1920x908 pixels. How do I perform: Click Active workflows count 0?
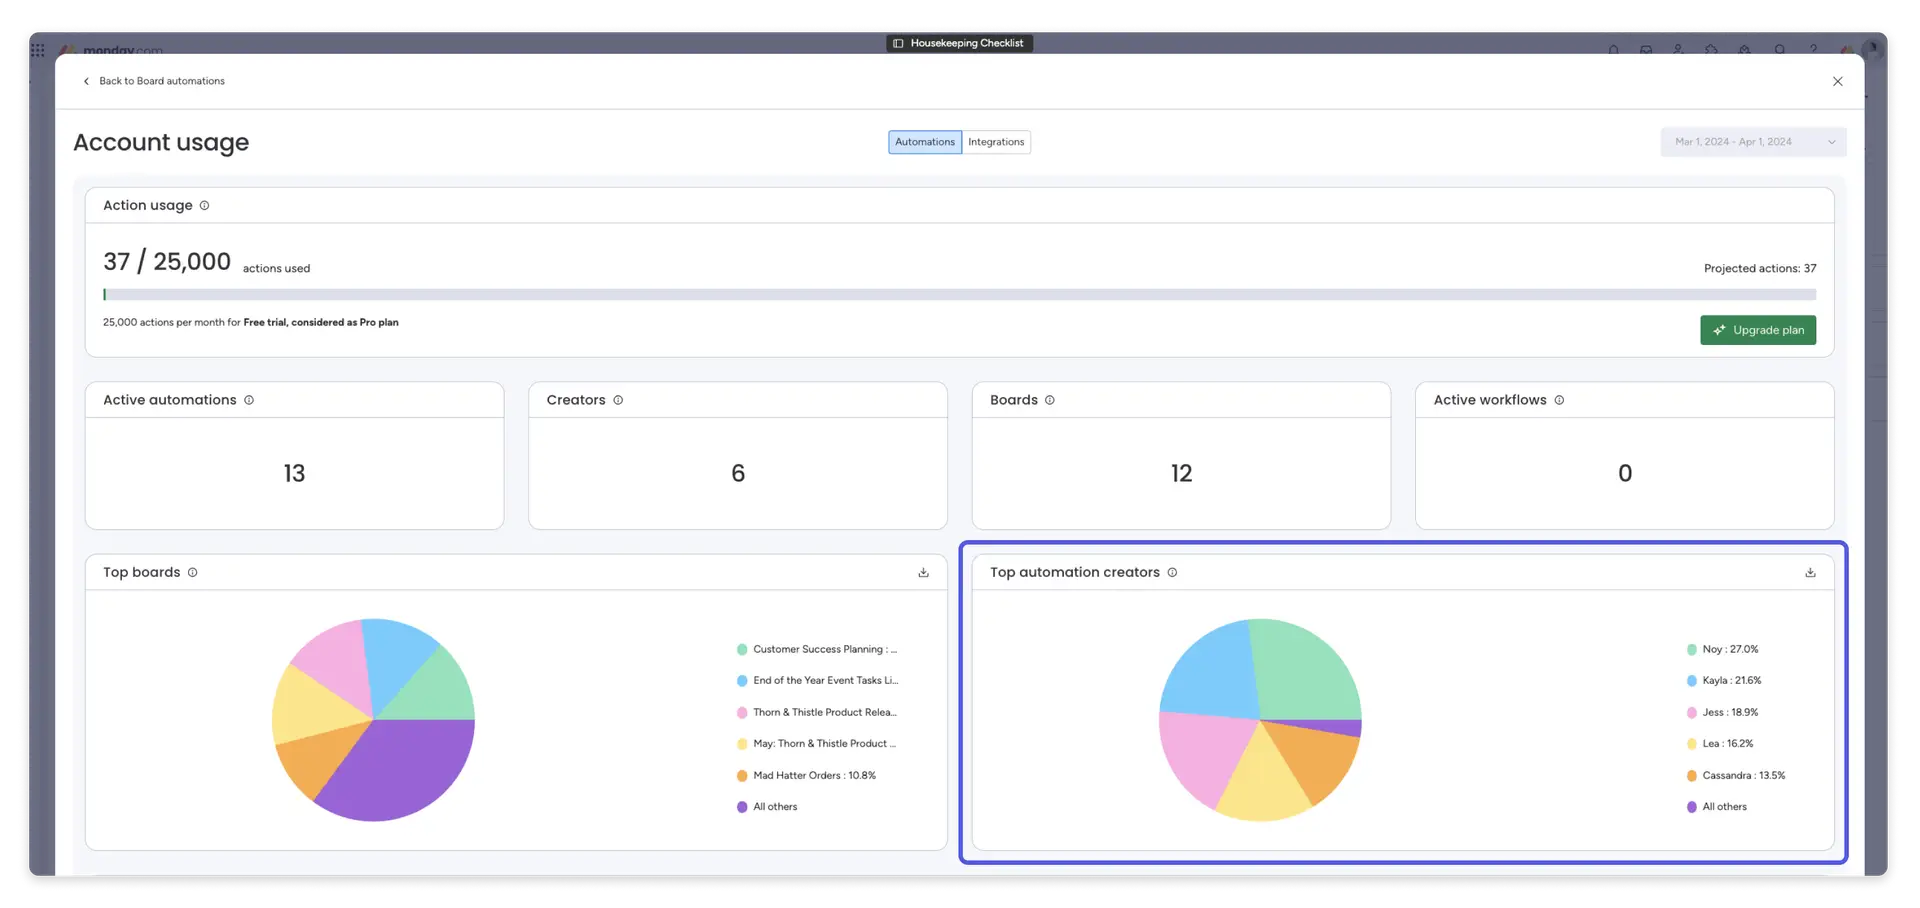1625,473
